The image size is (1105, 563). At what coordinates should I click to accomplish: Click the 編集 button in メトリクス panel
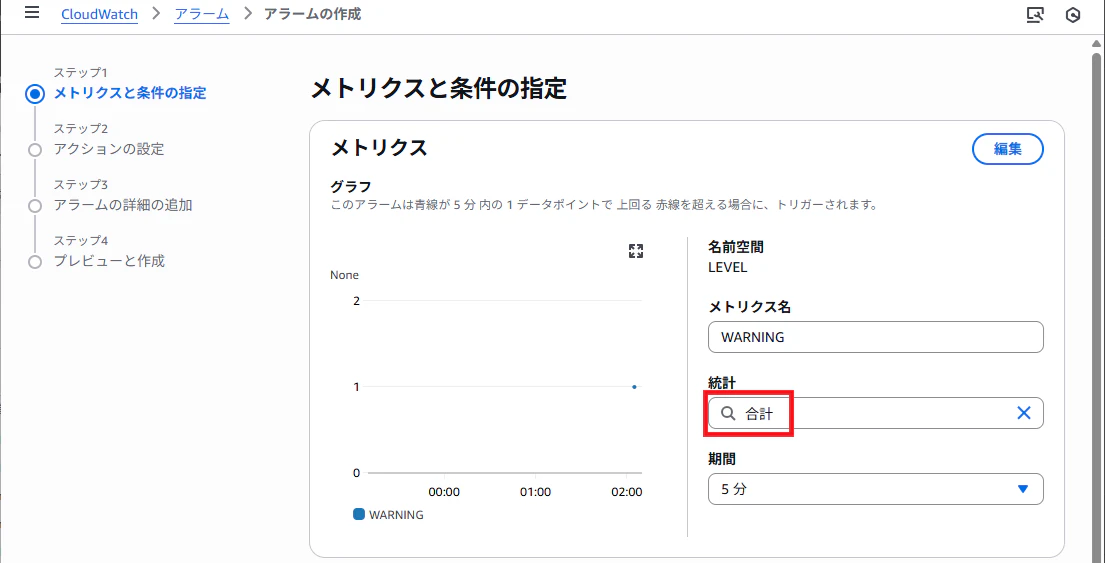point(1008,149)
